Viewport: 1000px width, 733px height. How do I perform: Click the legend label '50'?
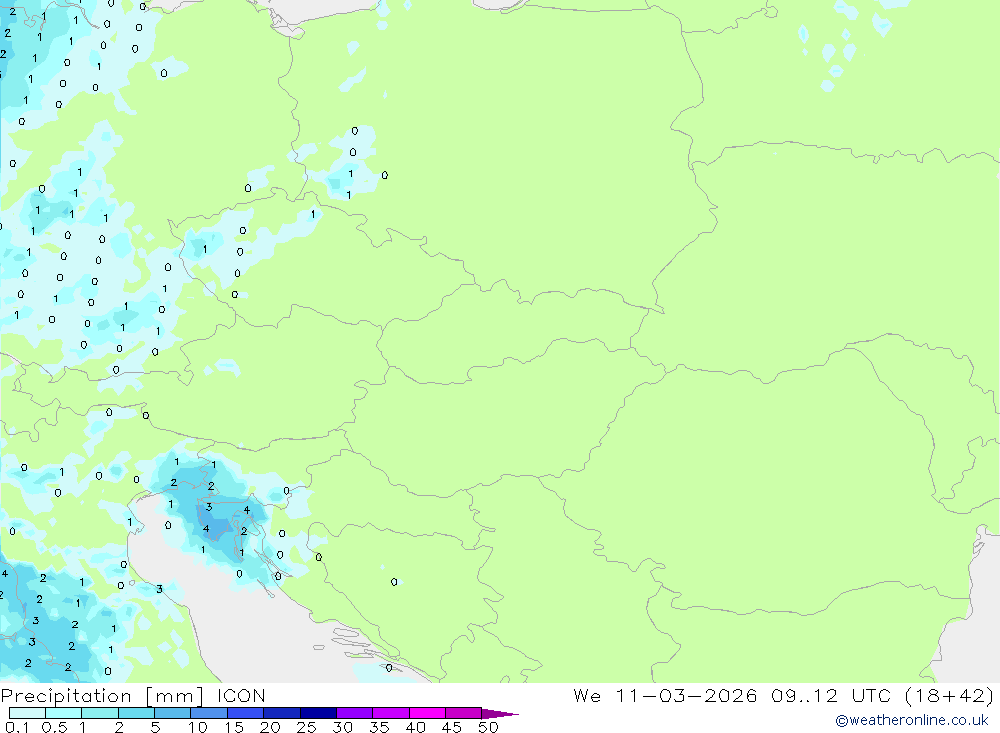(x=488, y=727)
